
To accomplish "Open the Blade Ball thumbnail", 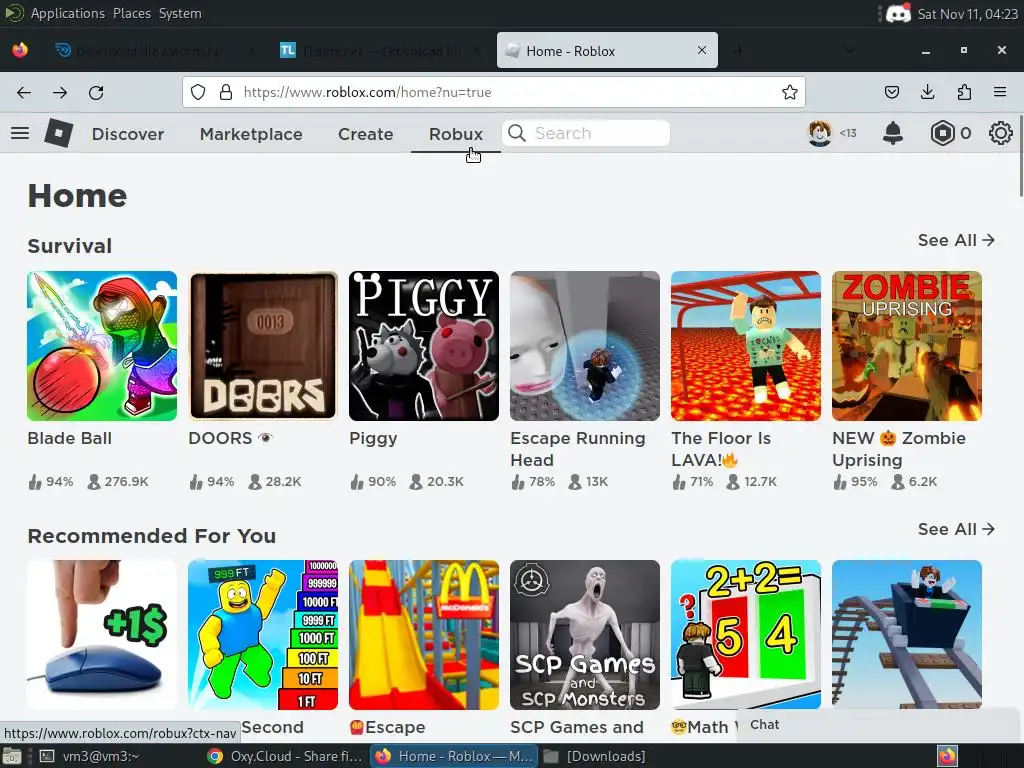I will pyautogui.click(x=102, y=346).
